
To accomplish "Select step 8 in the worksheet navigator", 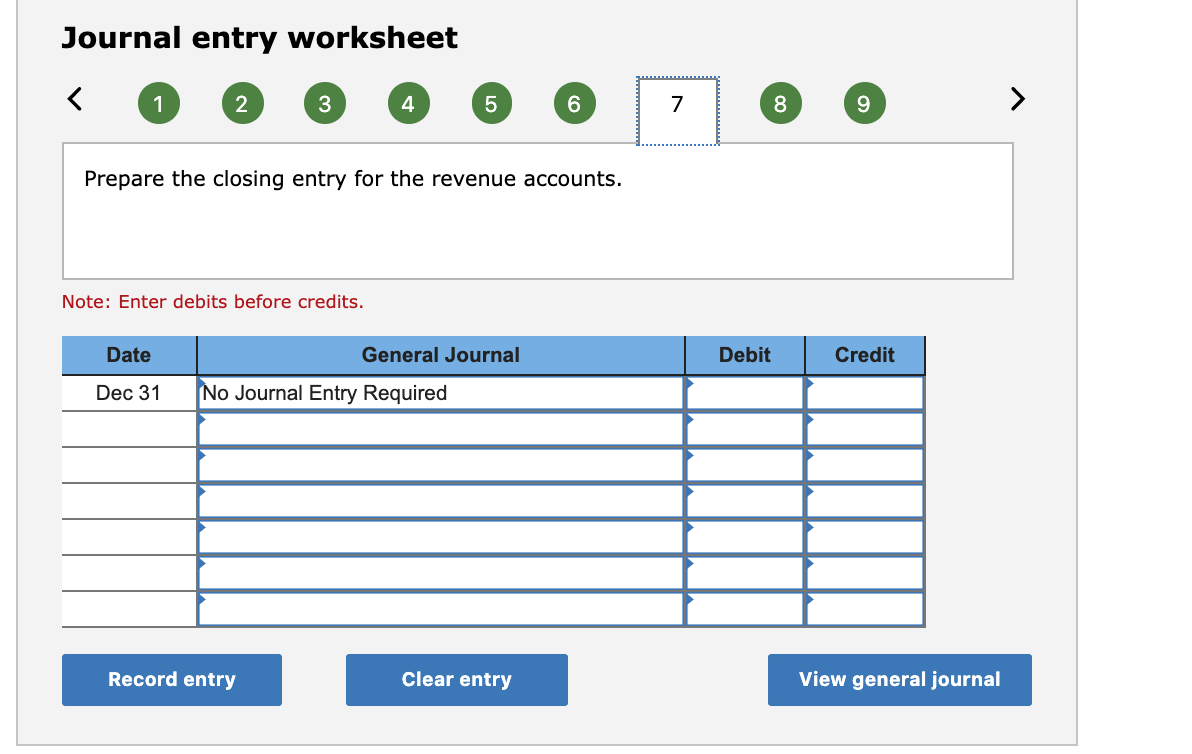I will (x=781, y=103).
